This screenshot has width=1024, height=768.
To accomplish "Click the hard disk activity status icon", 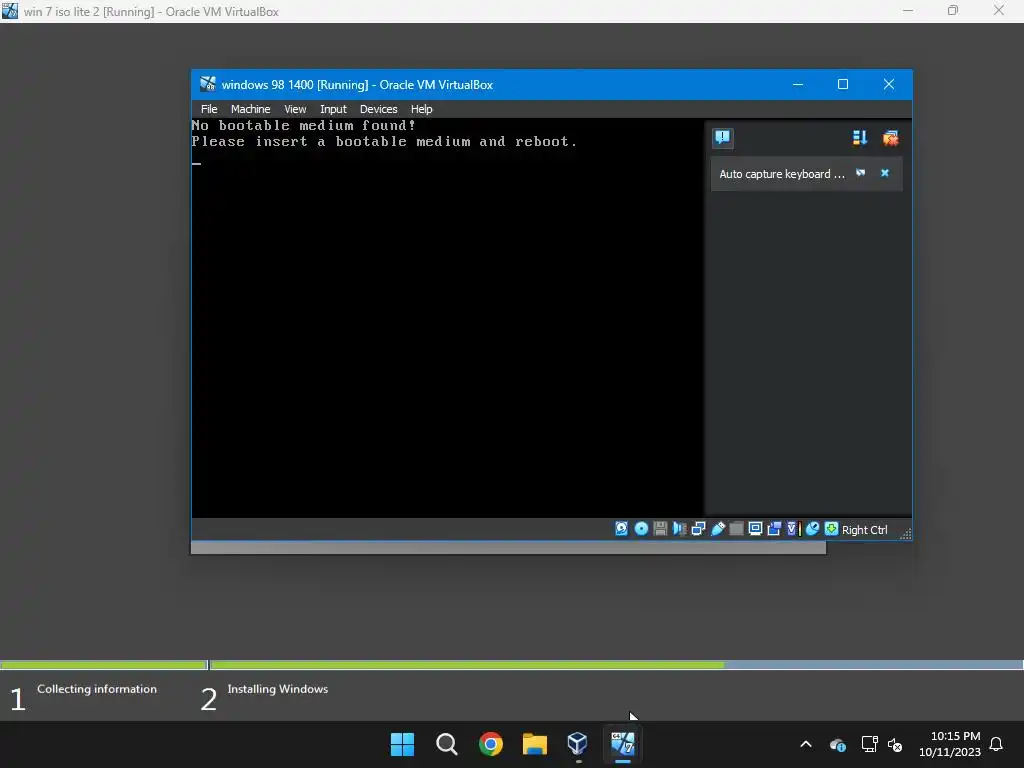I will point(621,529).
